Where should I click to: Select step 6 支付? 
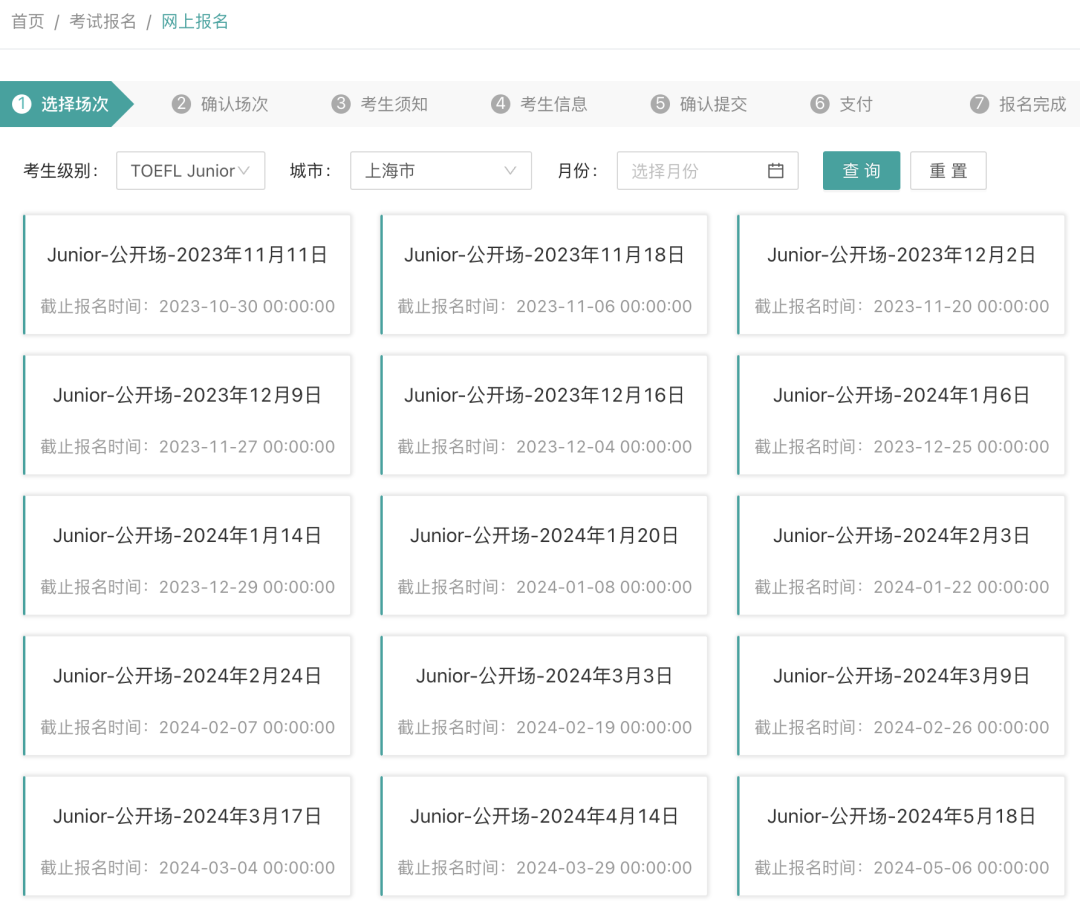pos(842,104)
